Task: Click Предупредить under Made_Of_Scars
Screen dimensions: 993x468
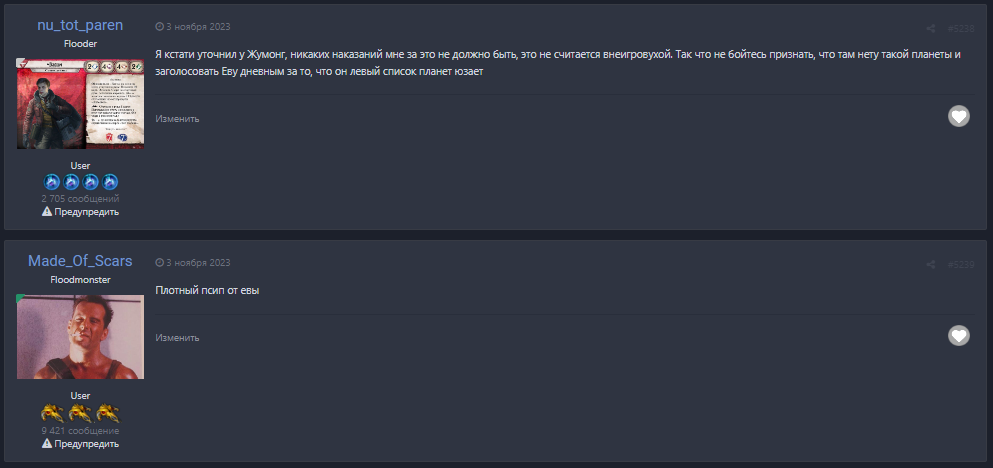Action: click(80, 444)
